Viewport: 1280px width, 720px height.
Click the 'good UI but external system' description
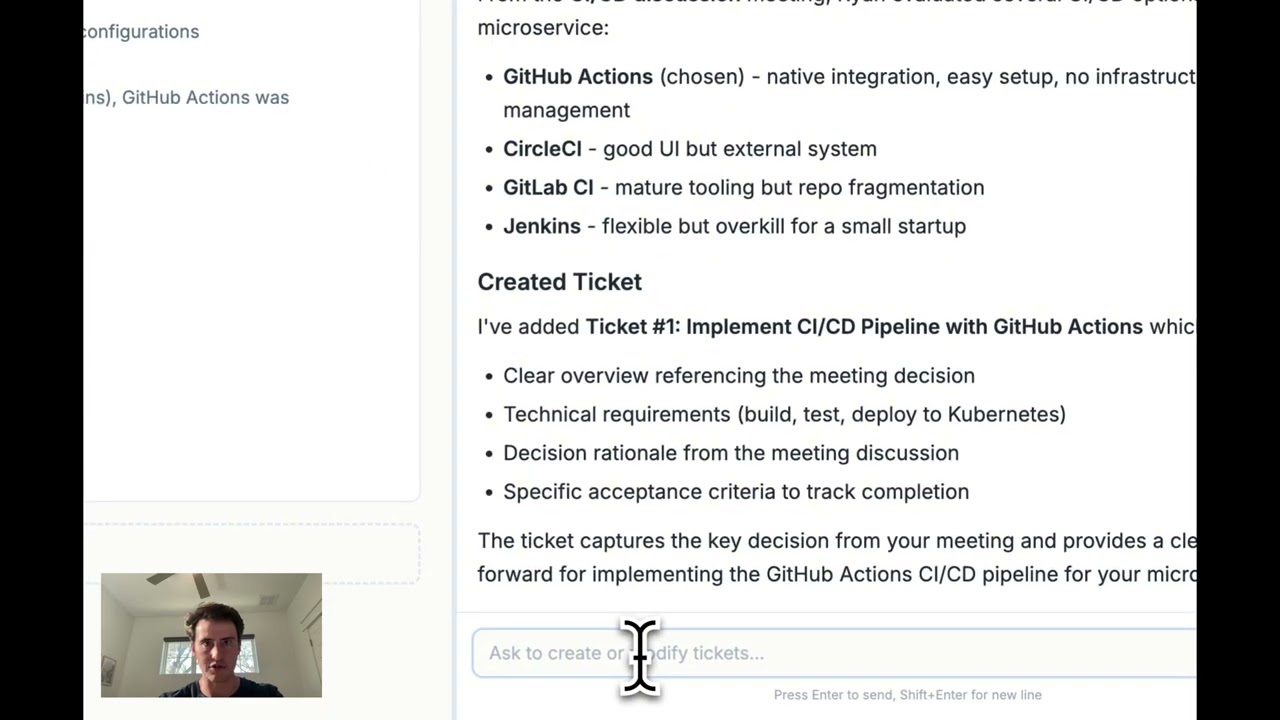[x=740, y=149]
